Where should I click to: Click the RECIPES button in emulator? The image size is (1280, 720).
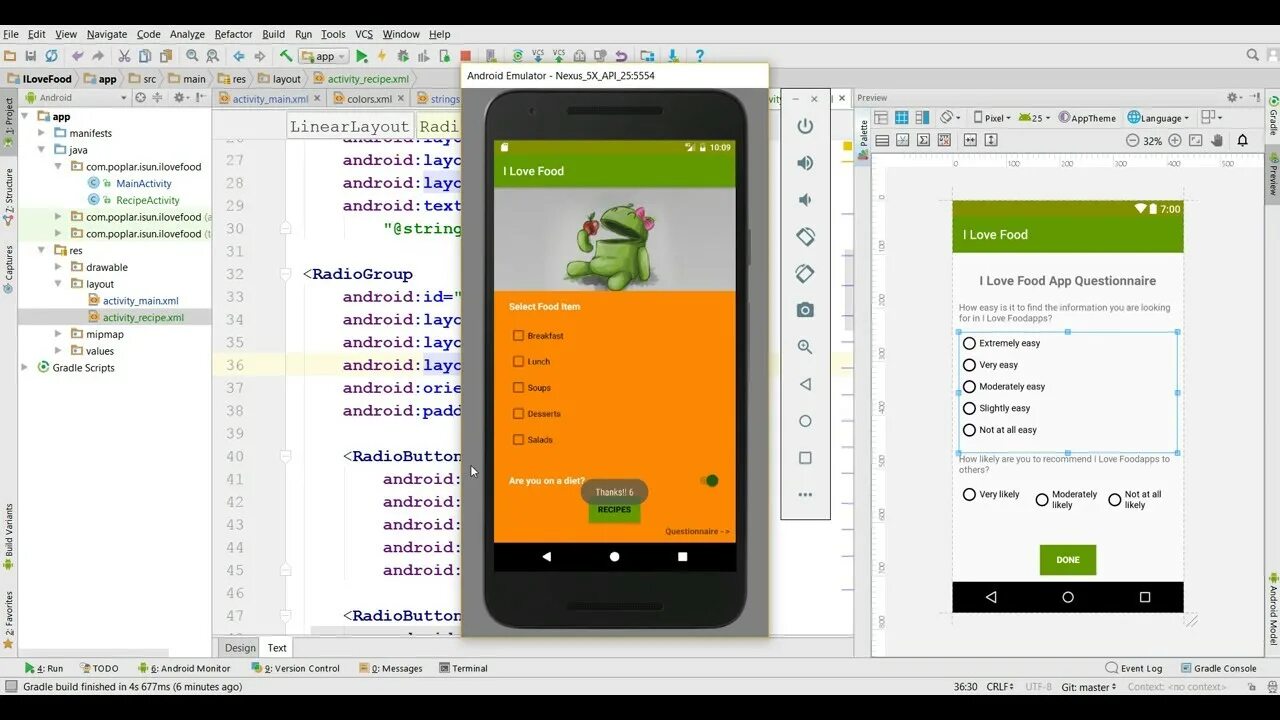614,510
